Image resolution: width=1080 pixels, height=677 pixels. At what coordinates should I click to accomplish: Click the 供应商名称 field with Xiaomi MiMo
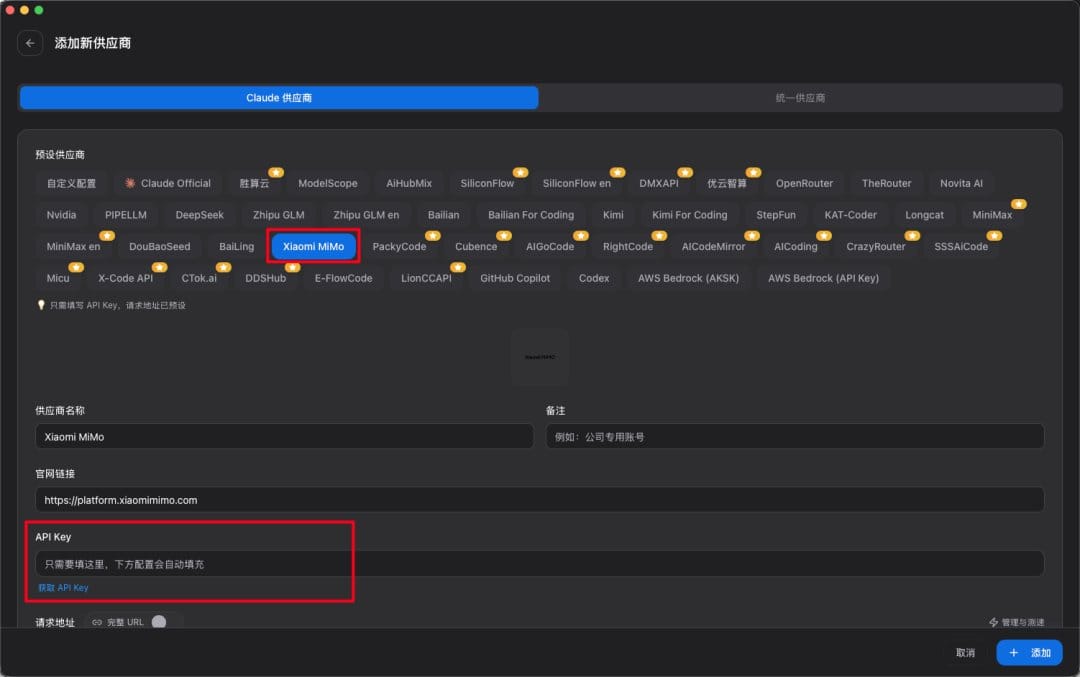click(284, 437)
